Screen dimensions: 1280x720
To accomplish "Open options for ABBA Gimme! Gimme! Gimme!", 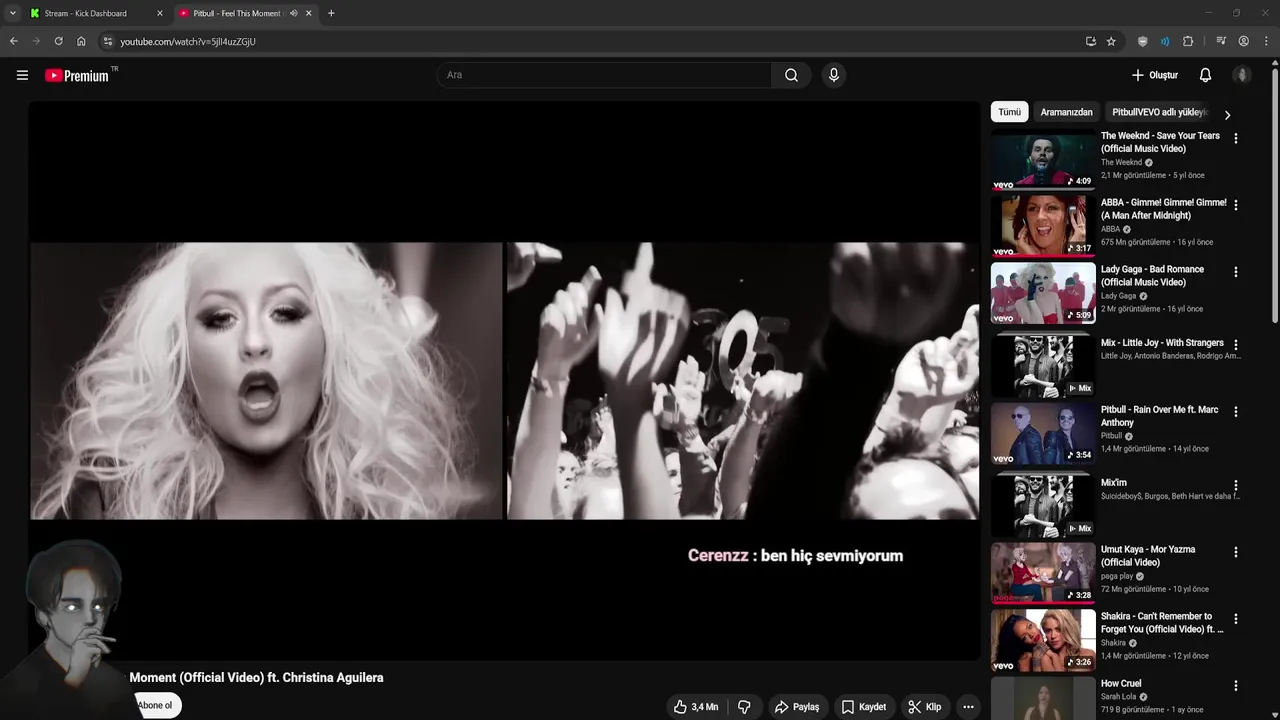I will (1235, 205).
